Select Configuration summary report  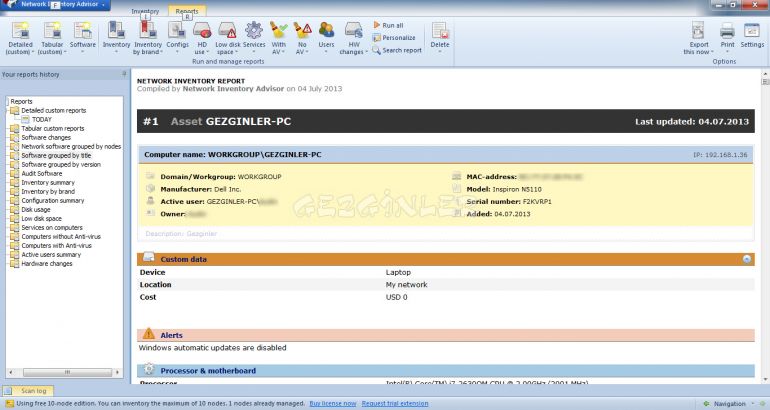coord(53,200)
